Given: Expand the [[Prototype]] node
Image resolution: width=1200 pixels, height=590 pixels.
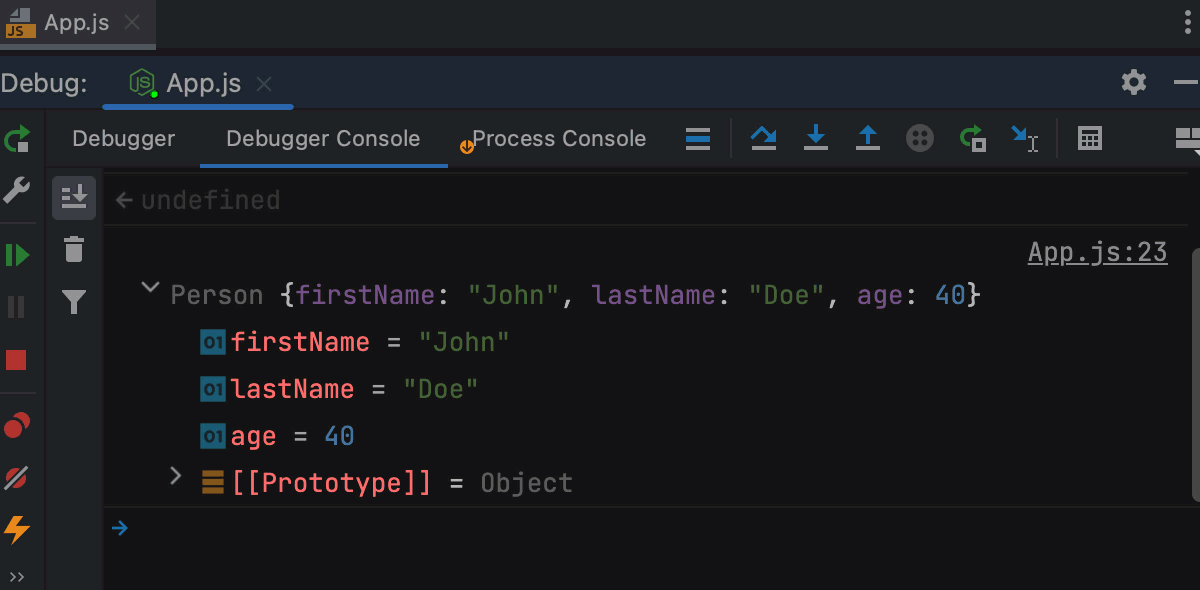Looking at the screenshot, I should point(176,476).
